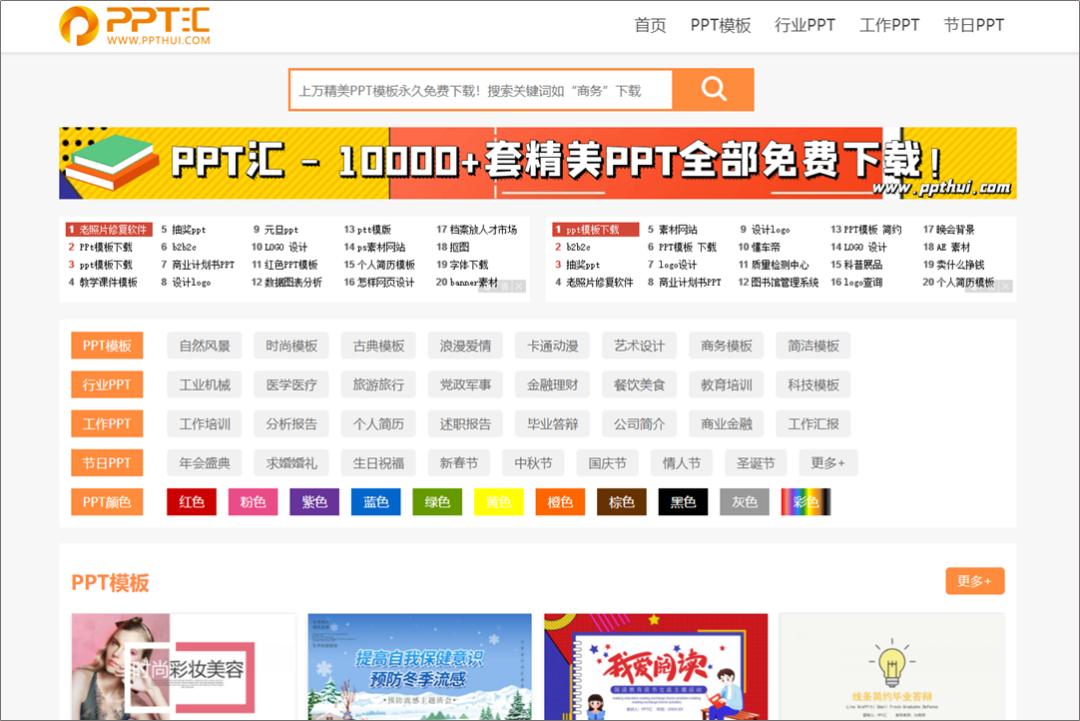
Task: Select the rainbow 彩色 color swatch
Action: pos(806,502)
